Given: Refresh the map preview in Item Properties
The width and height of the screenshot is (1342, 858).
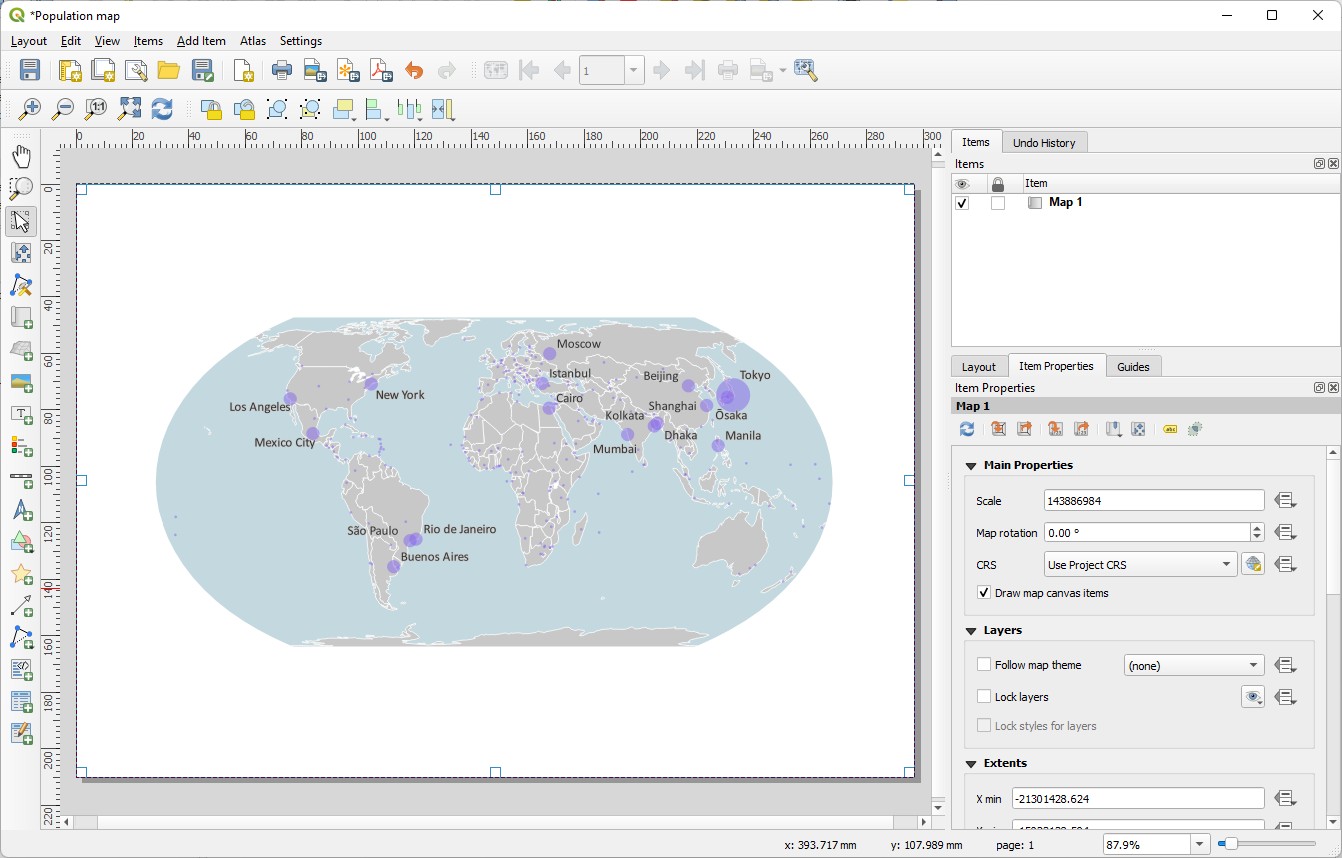Looking at the screenshot, I should (x=966, y=428).
